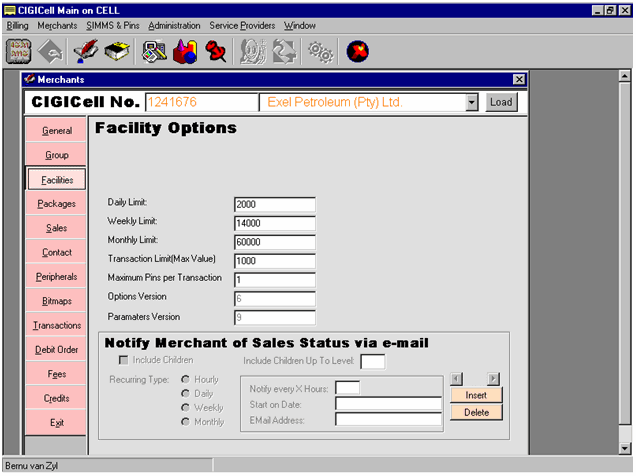Close the Merchants child window

click(519, 79)
